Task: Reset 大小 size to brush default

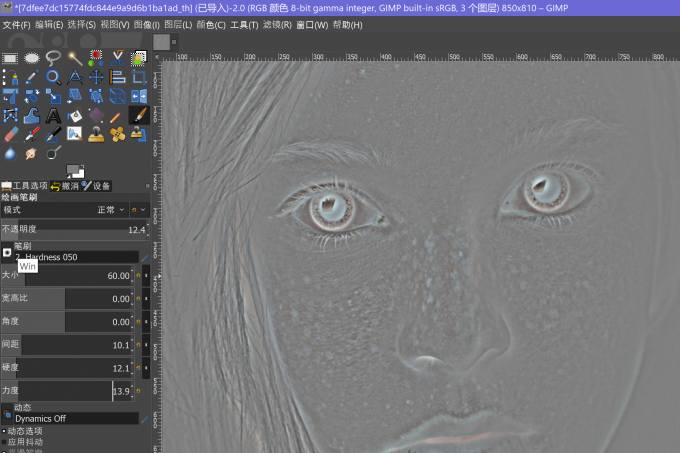Action: [139, 275]
